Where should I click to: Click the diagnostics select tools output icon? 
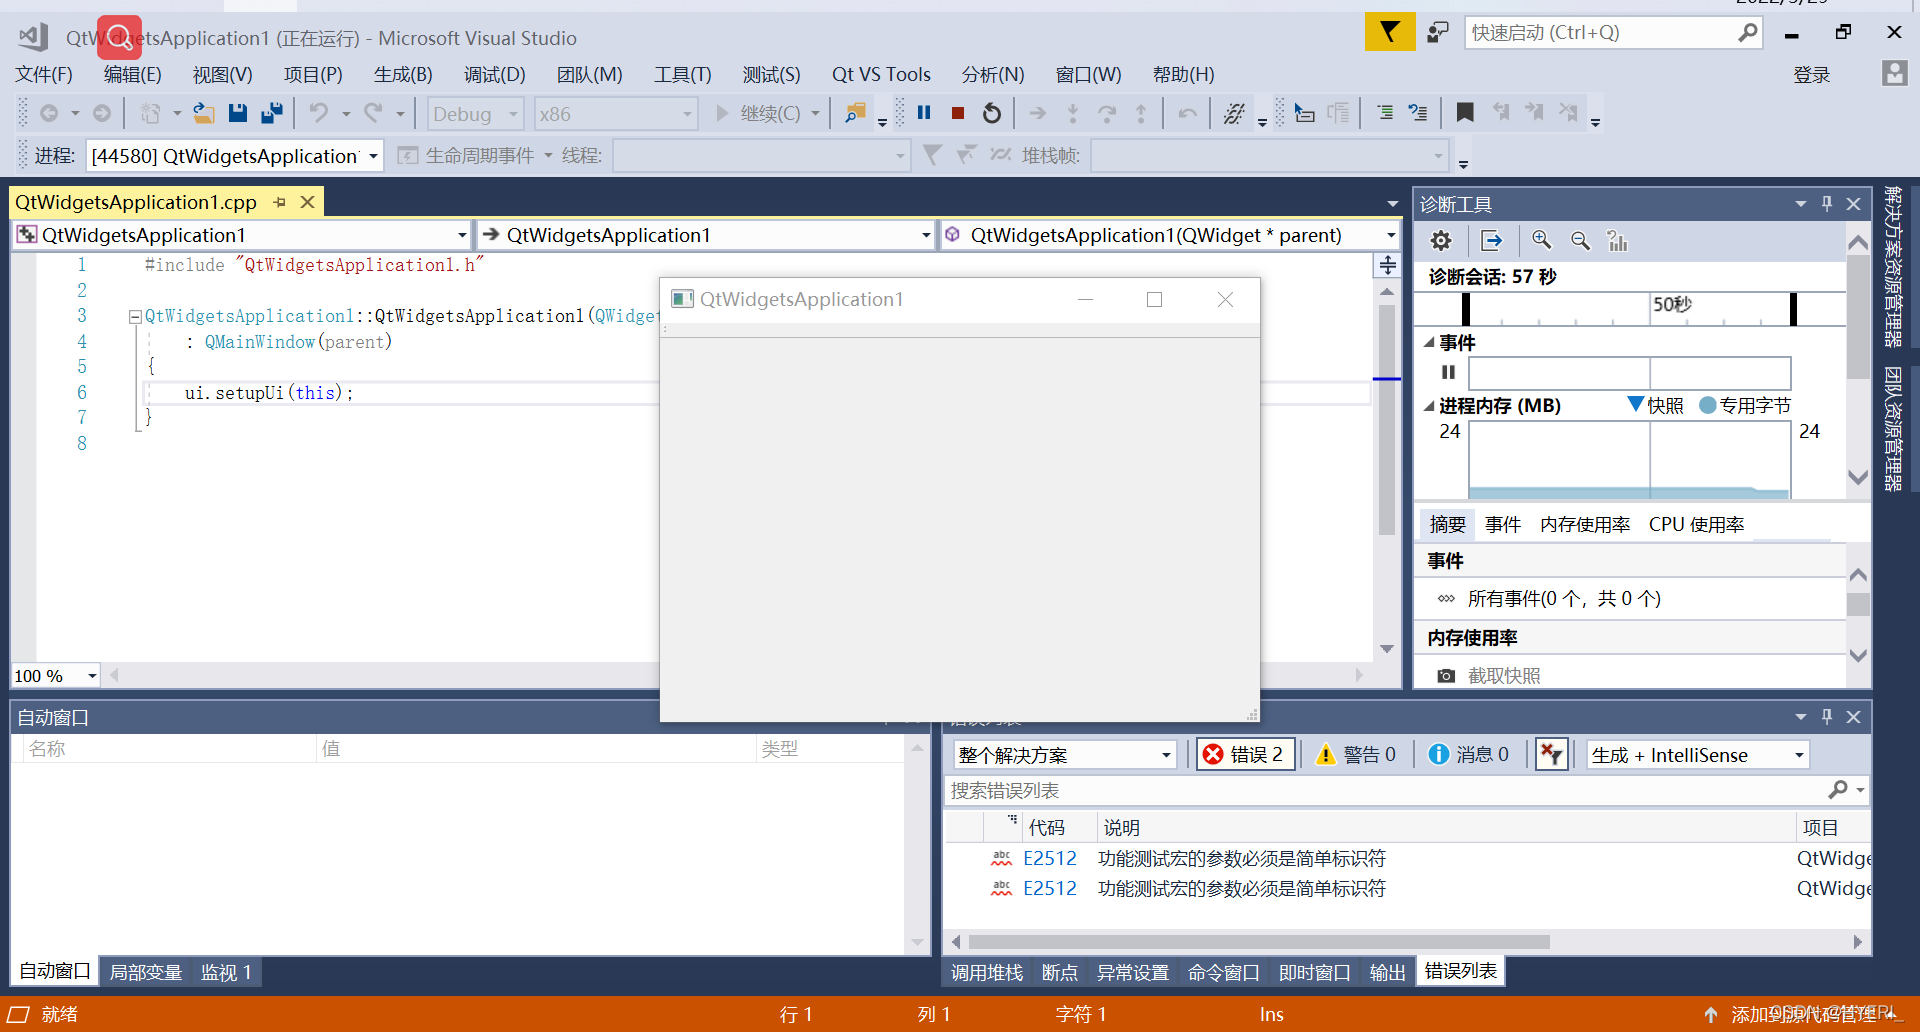[x=1492, y=241]
